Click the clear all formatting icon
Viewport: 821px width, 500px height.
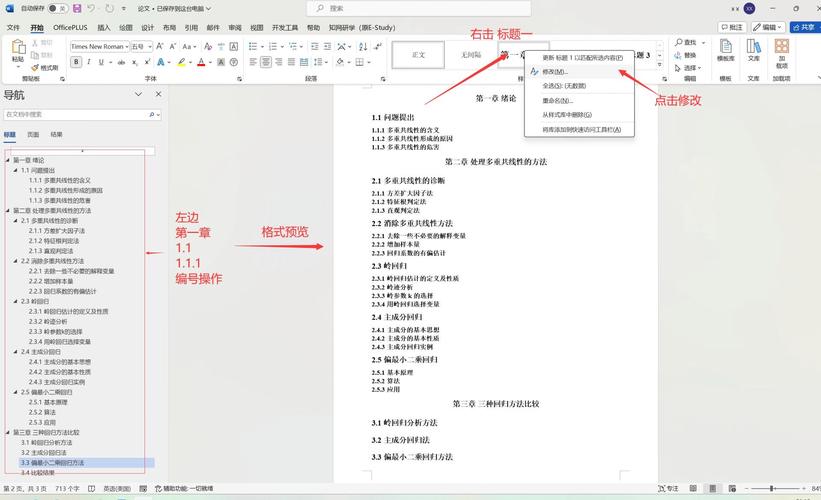pos(208,47)
